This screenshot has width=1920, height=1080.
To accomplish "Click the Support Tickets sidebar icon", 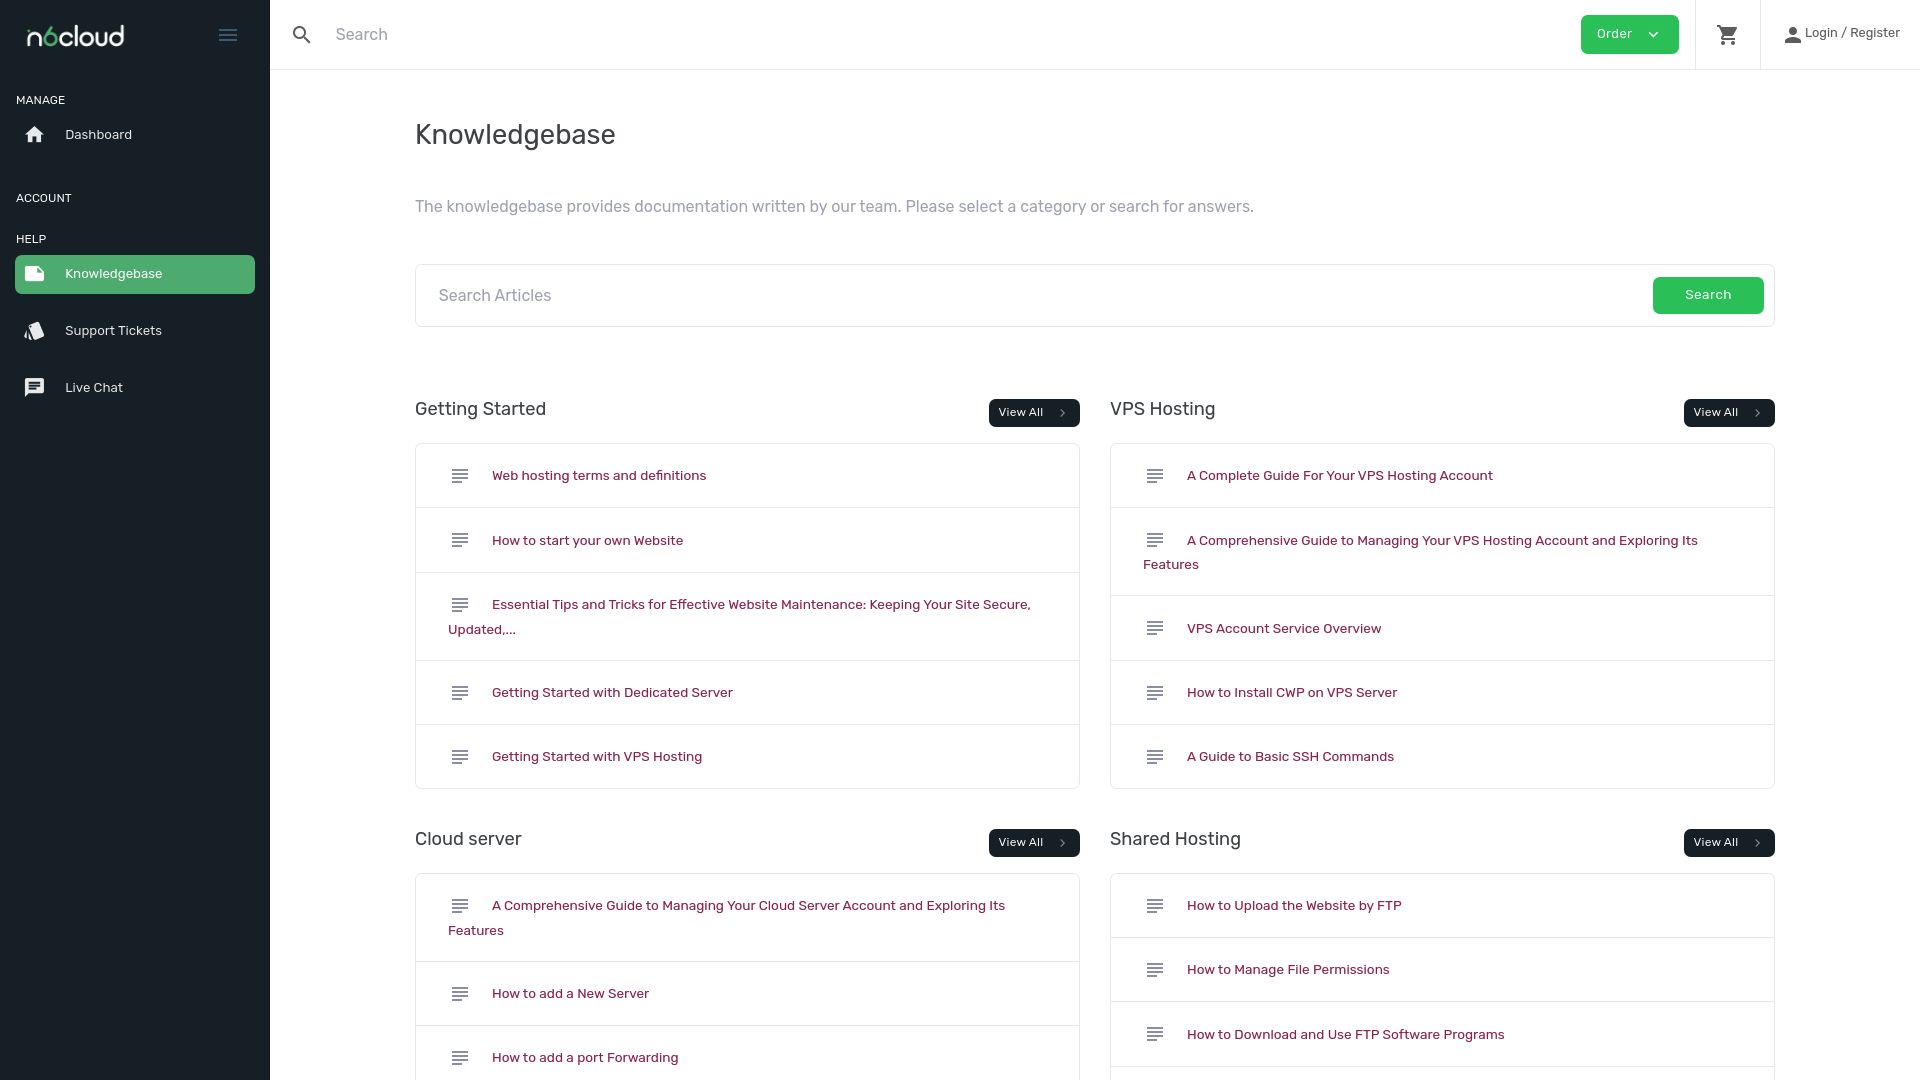I will (x=34, y=330).
